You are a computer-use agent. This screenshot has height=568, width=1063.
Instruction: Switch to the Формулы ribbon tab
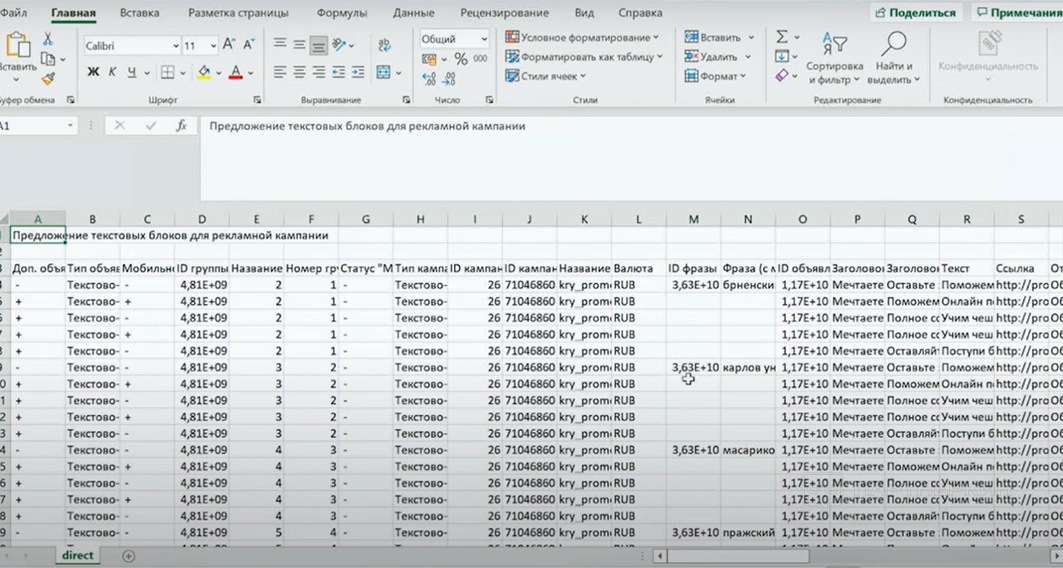pos(343,13)
